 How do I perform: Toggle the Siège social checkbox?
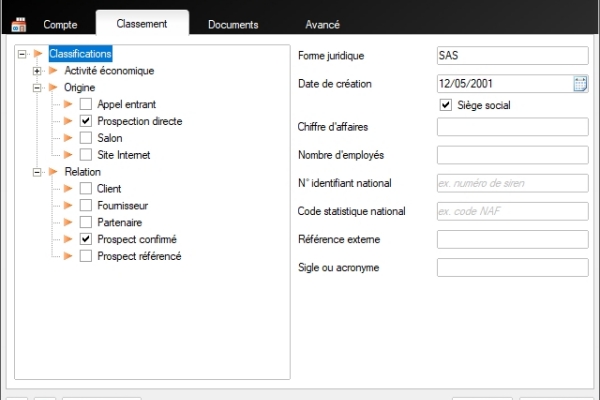point(446,104)
